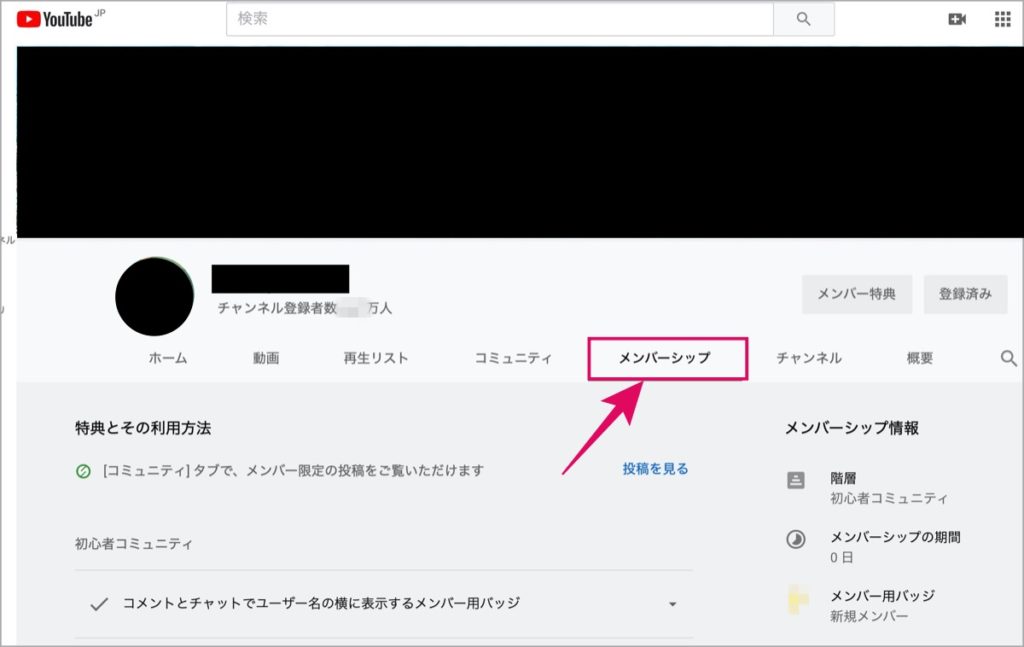Click the メンバーシップの期間 label
1024x647 pixels.
click(x=895, y=537)
